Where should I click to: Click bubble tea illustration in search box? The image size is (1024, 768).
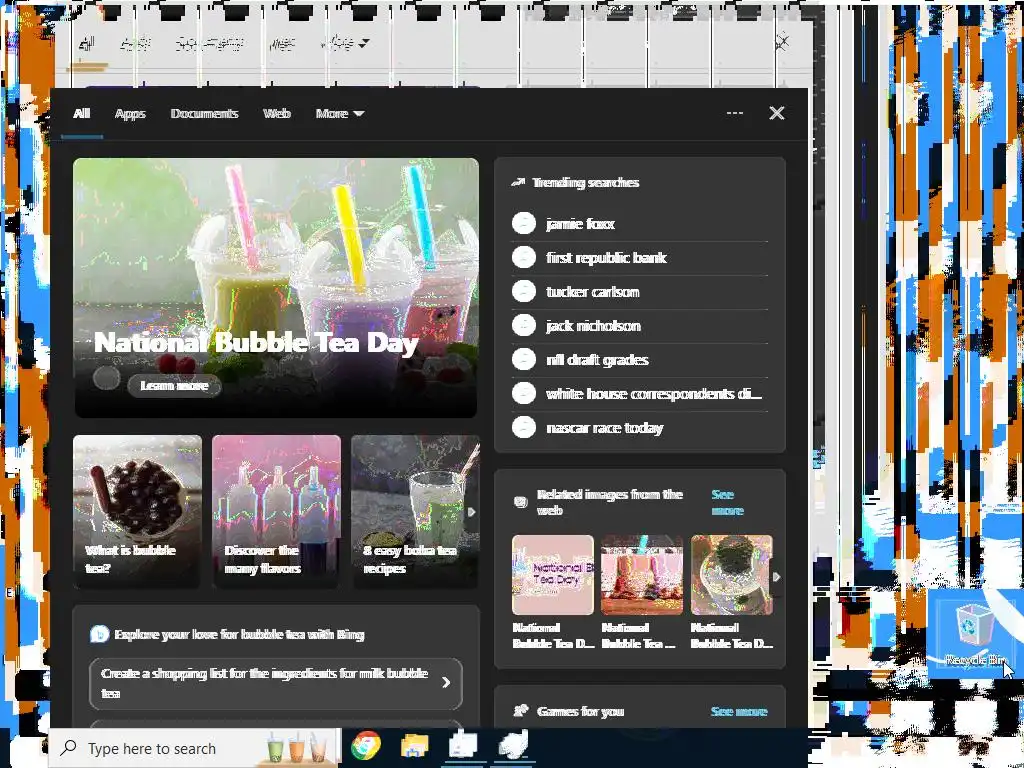(x=296, y=748)
